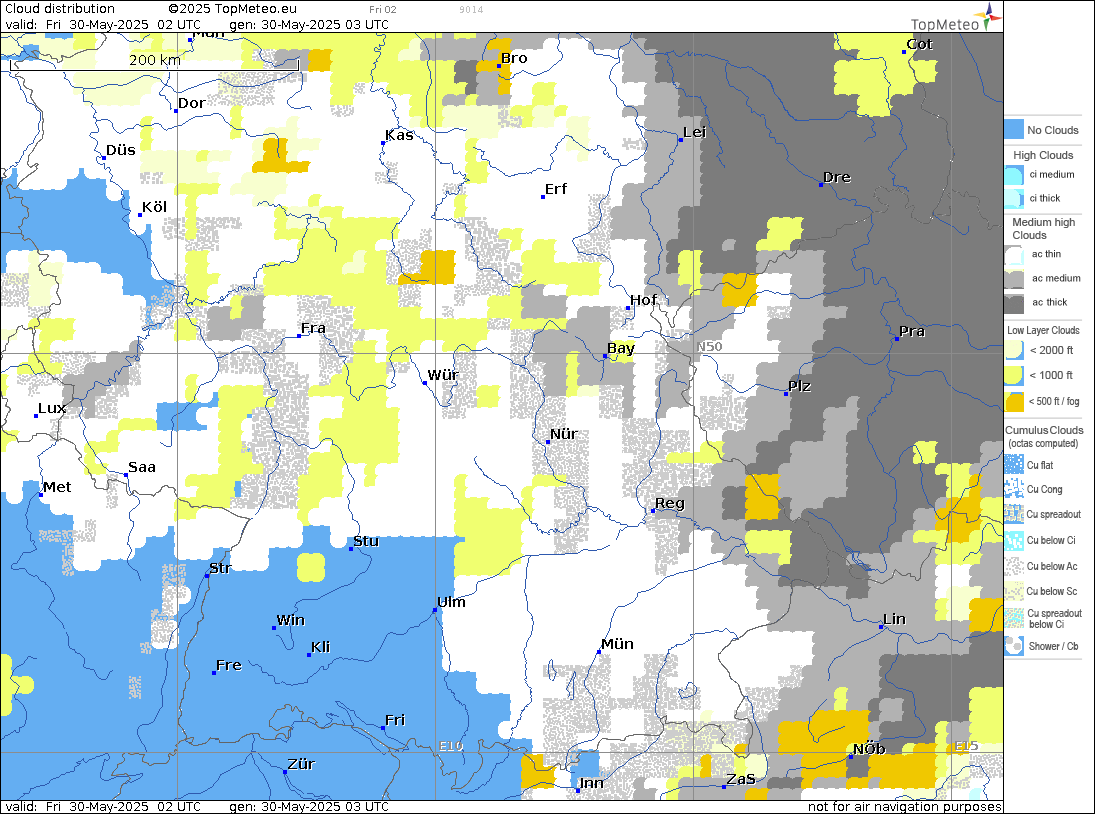
Task: Click the Hof city label
Action: (643, 299)
